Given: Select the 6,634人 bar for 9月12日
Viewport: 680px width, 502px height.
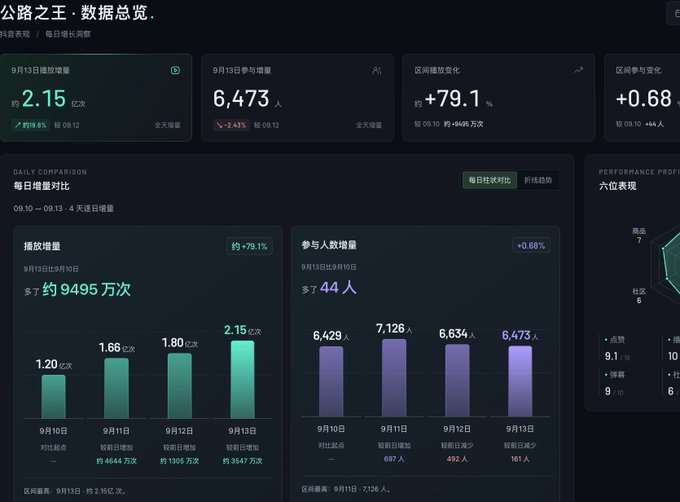Looking at the screenshot, I should click(457, 380).
